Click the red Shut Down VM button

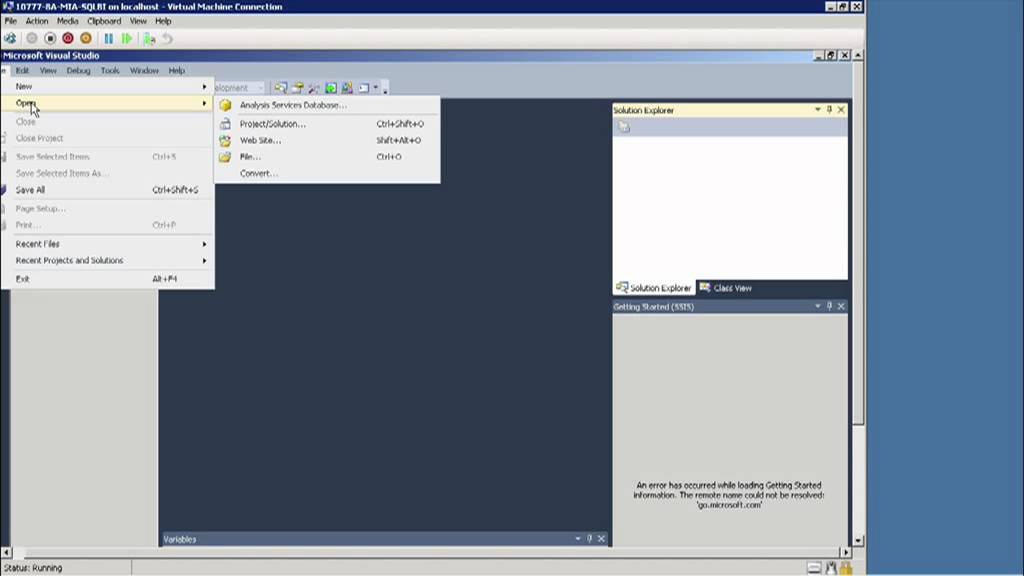(x=68, y=39)
